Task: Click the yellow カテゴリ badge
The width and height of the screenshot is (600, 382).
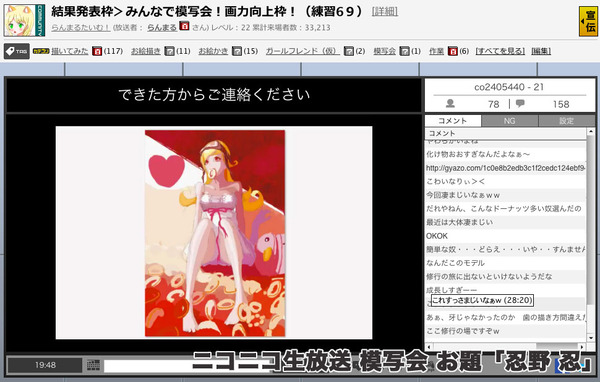Action: [41, 51]
